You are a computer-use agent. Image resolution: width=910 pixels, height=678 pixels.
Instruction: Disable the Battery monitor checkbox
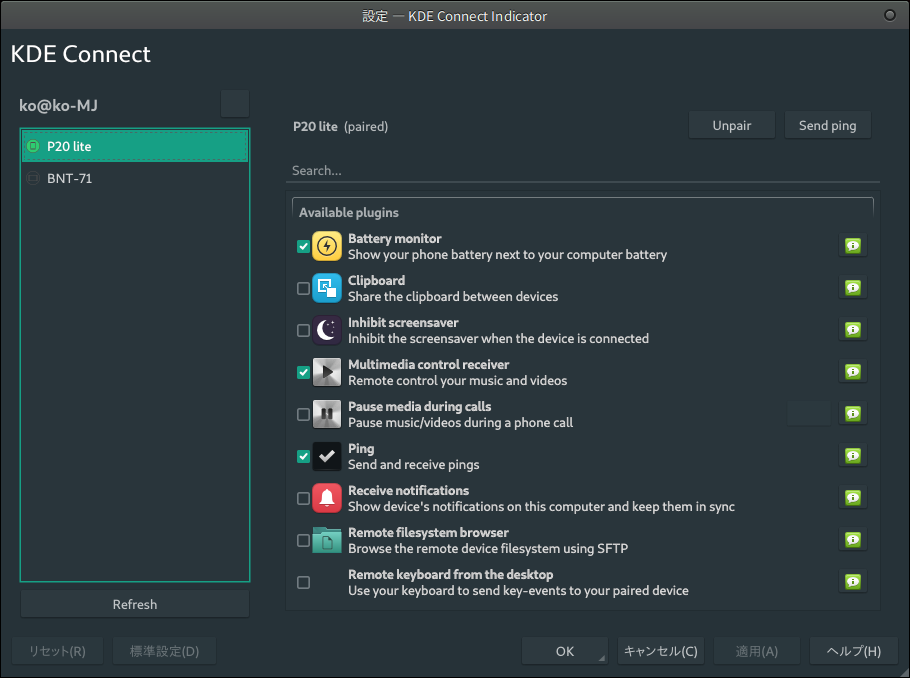[x=303, y=246]
